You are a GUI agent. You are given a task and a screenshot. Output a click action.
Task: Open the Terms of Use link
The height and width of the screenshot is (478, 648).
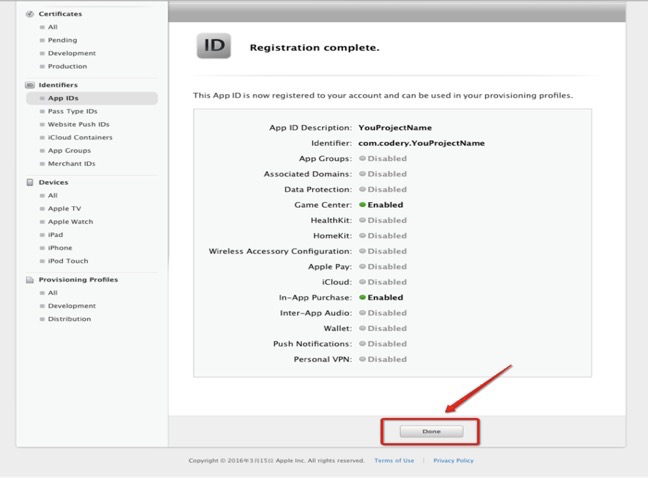click(x=394, y=461)
